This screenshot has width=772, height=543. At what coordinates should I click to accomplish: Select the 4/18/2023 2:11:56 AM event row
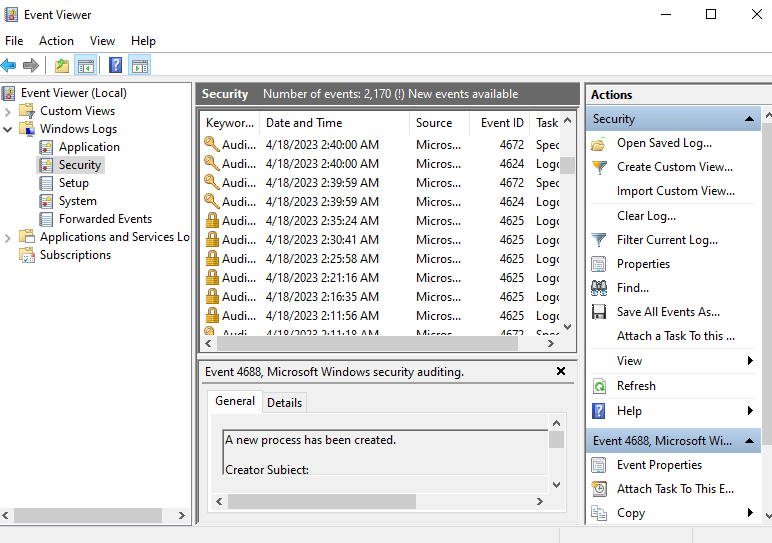(x=381, y=316)
